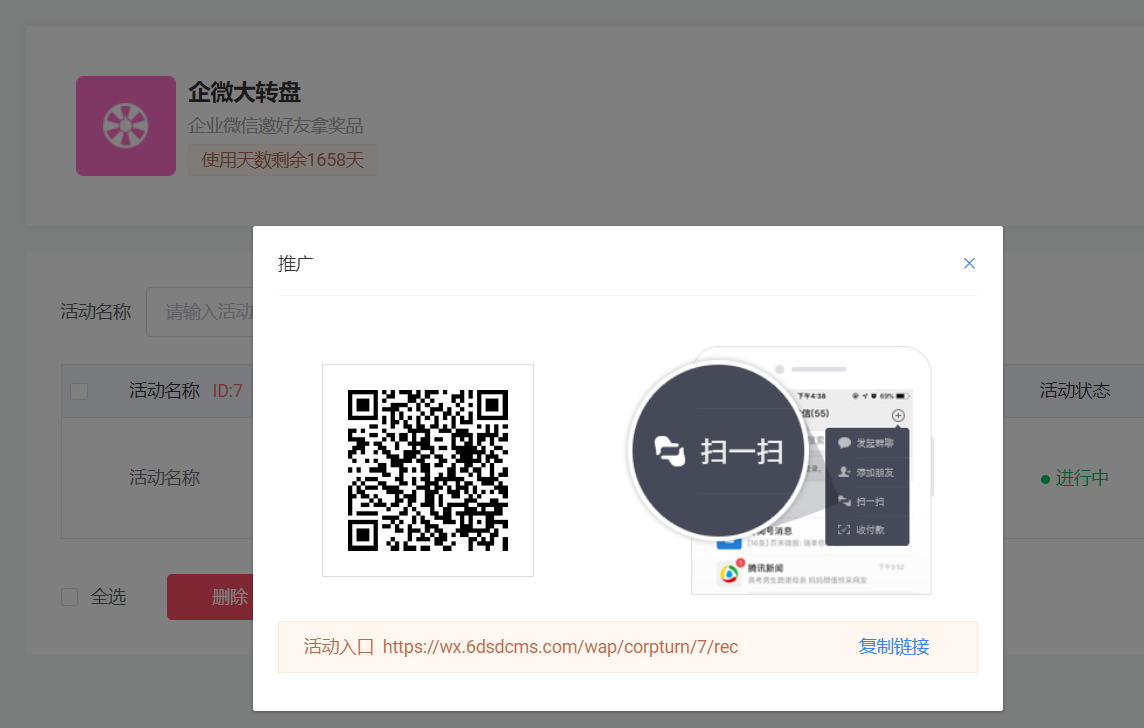
Task: Expand the plus (+) menu in phone mockup
Action: [x=898, y=415]
